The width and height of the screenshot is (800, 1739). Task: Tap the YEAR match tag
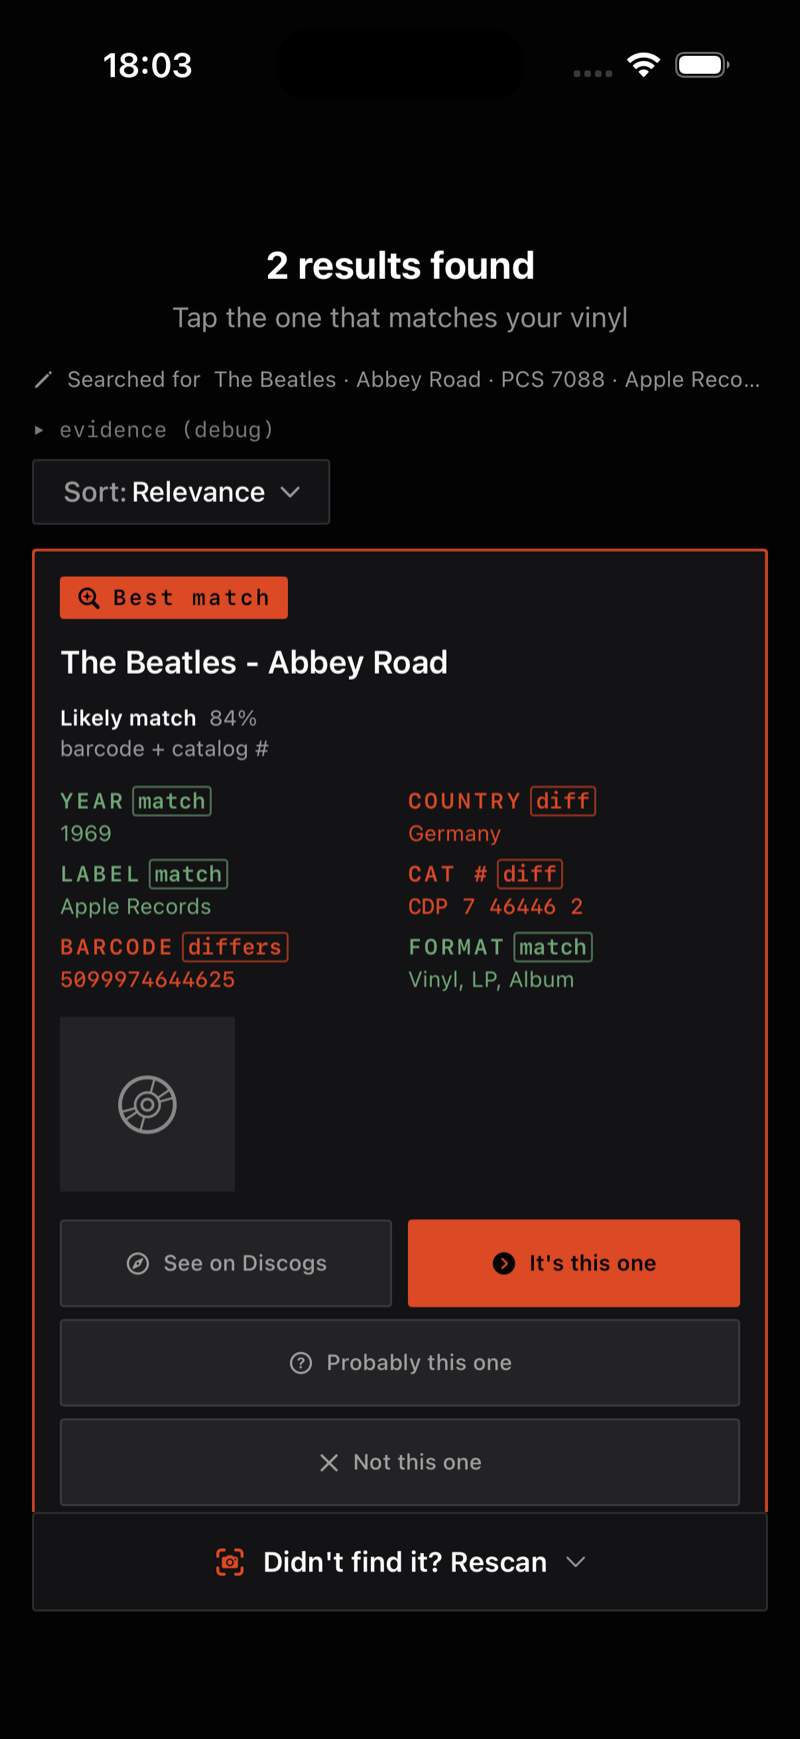coord(172,801)
